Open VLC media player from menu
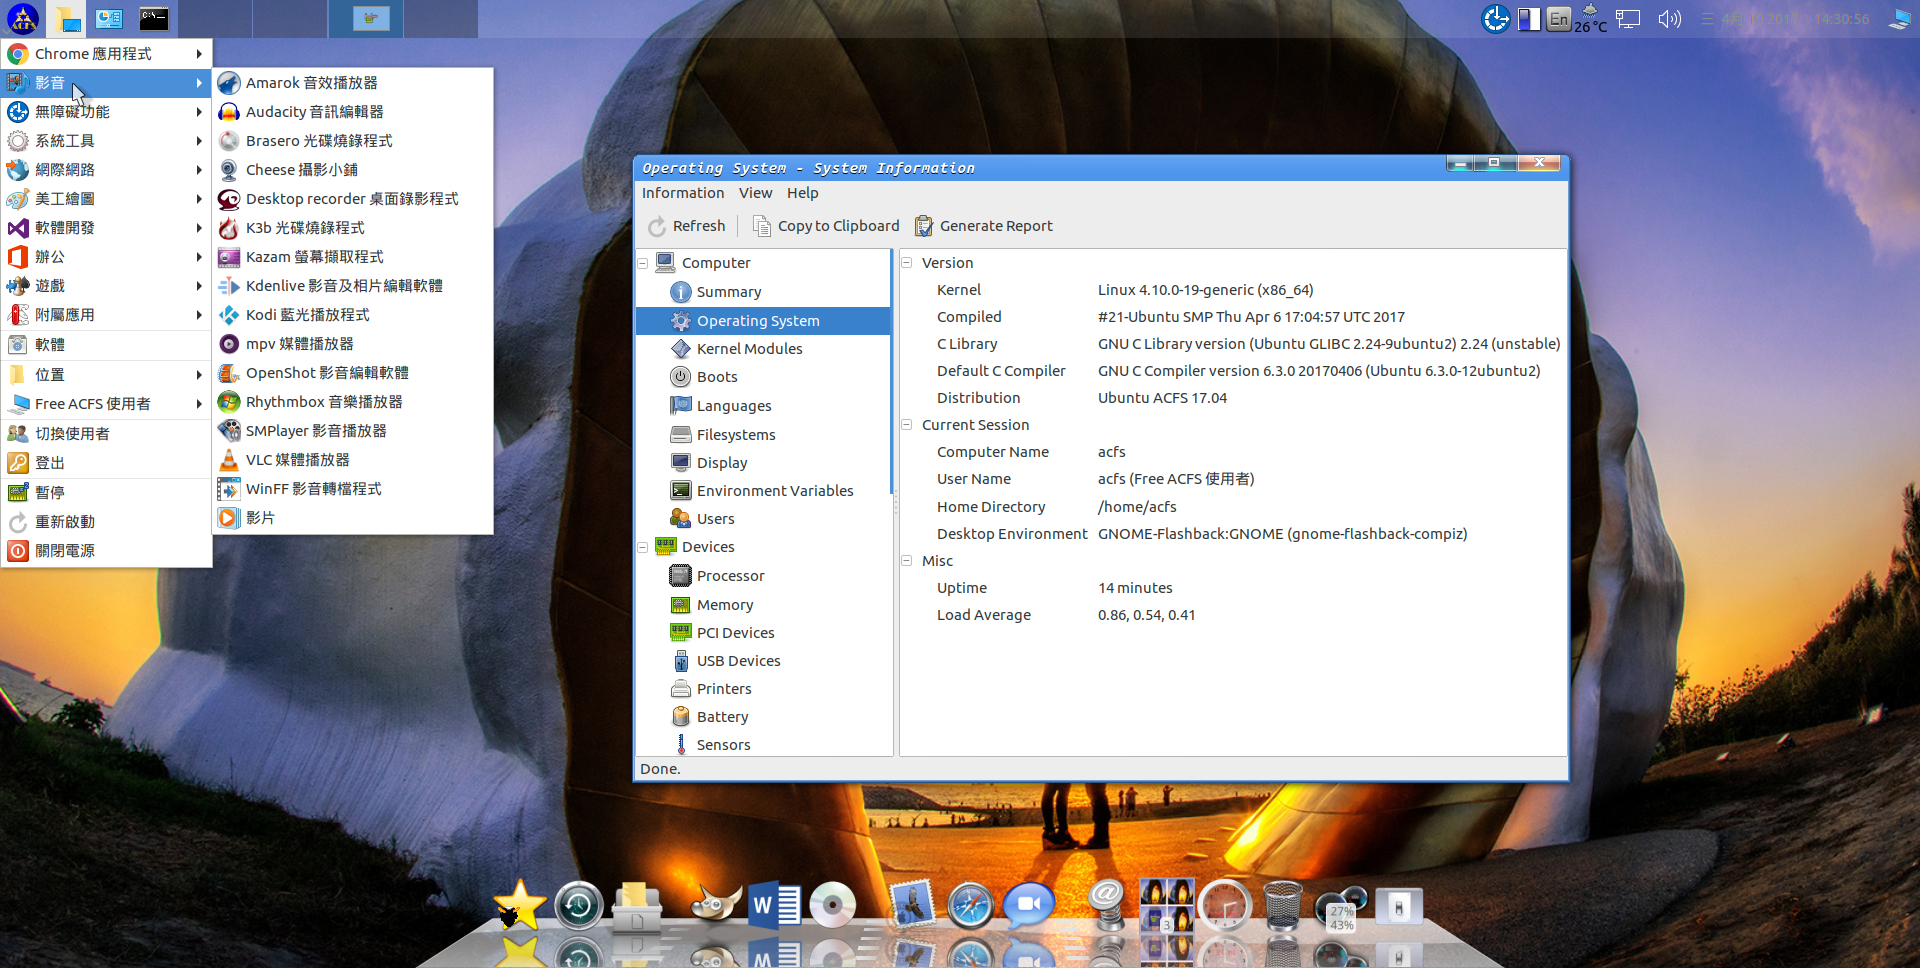Screen dimensions: 1920x968 [297, 460]
